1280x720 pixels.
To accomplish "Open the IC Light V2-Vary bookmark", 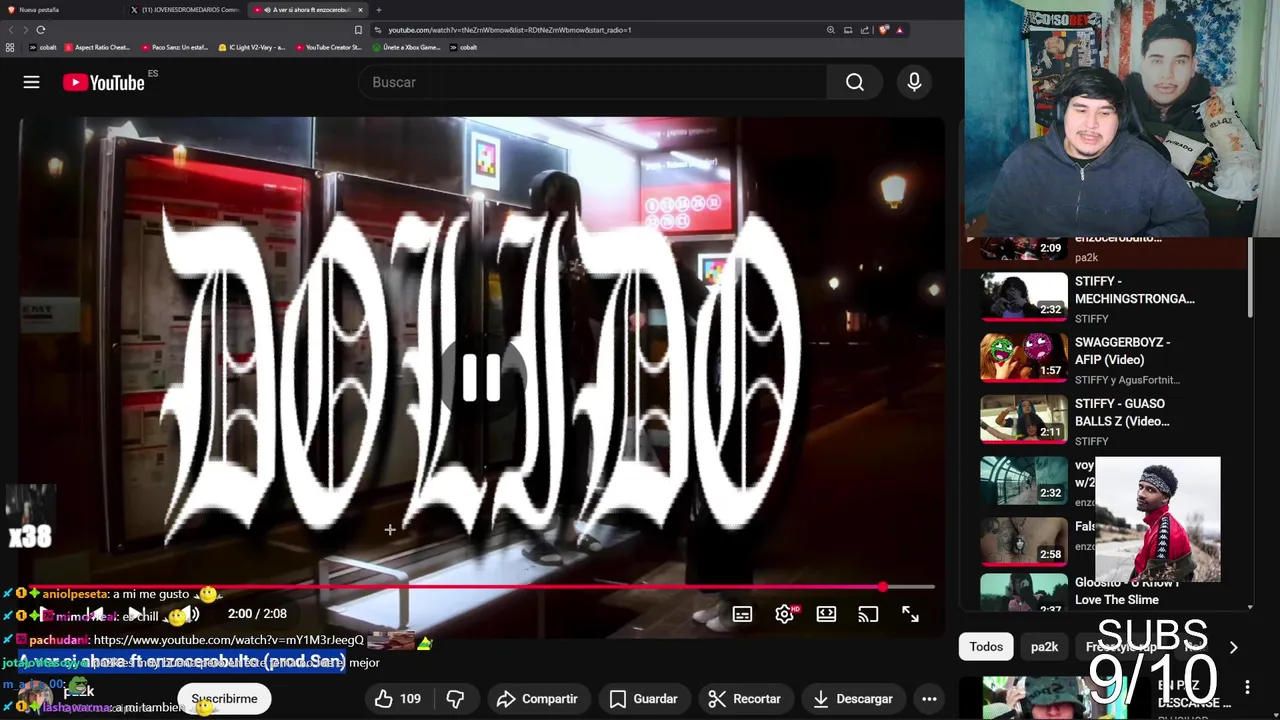I will coord(252,47).
